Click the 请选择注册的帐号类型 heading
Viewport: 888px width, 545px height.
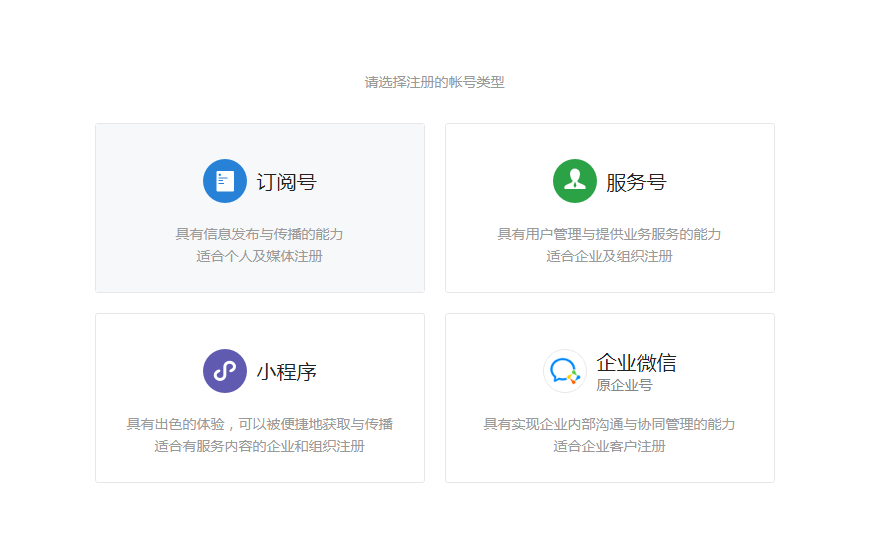tap(434, 82)
